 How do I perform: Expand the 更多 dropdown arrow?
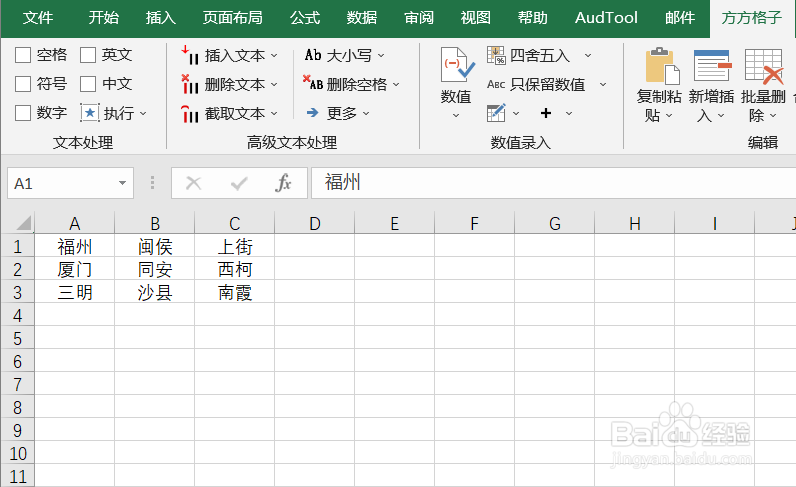point(366,113)
